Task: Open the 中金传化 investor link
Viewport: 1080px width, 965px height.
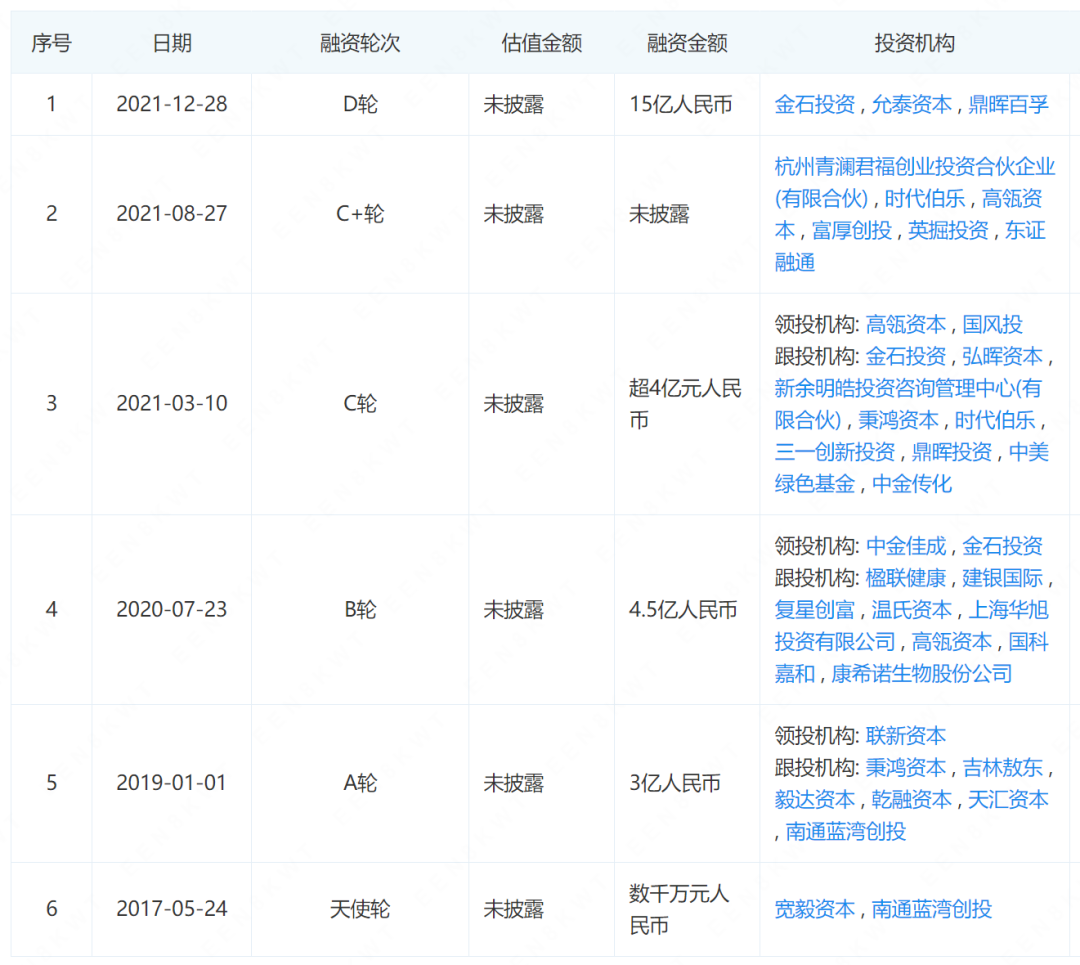Action: click(911, 484)
